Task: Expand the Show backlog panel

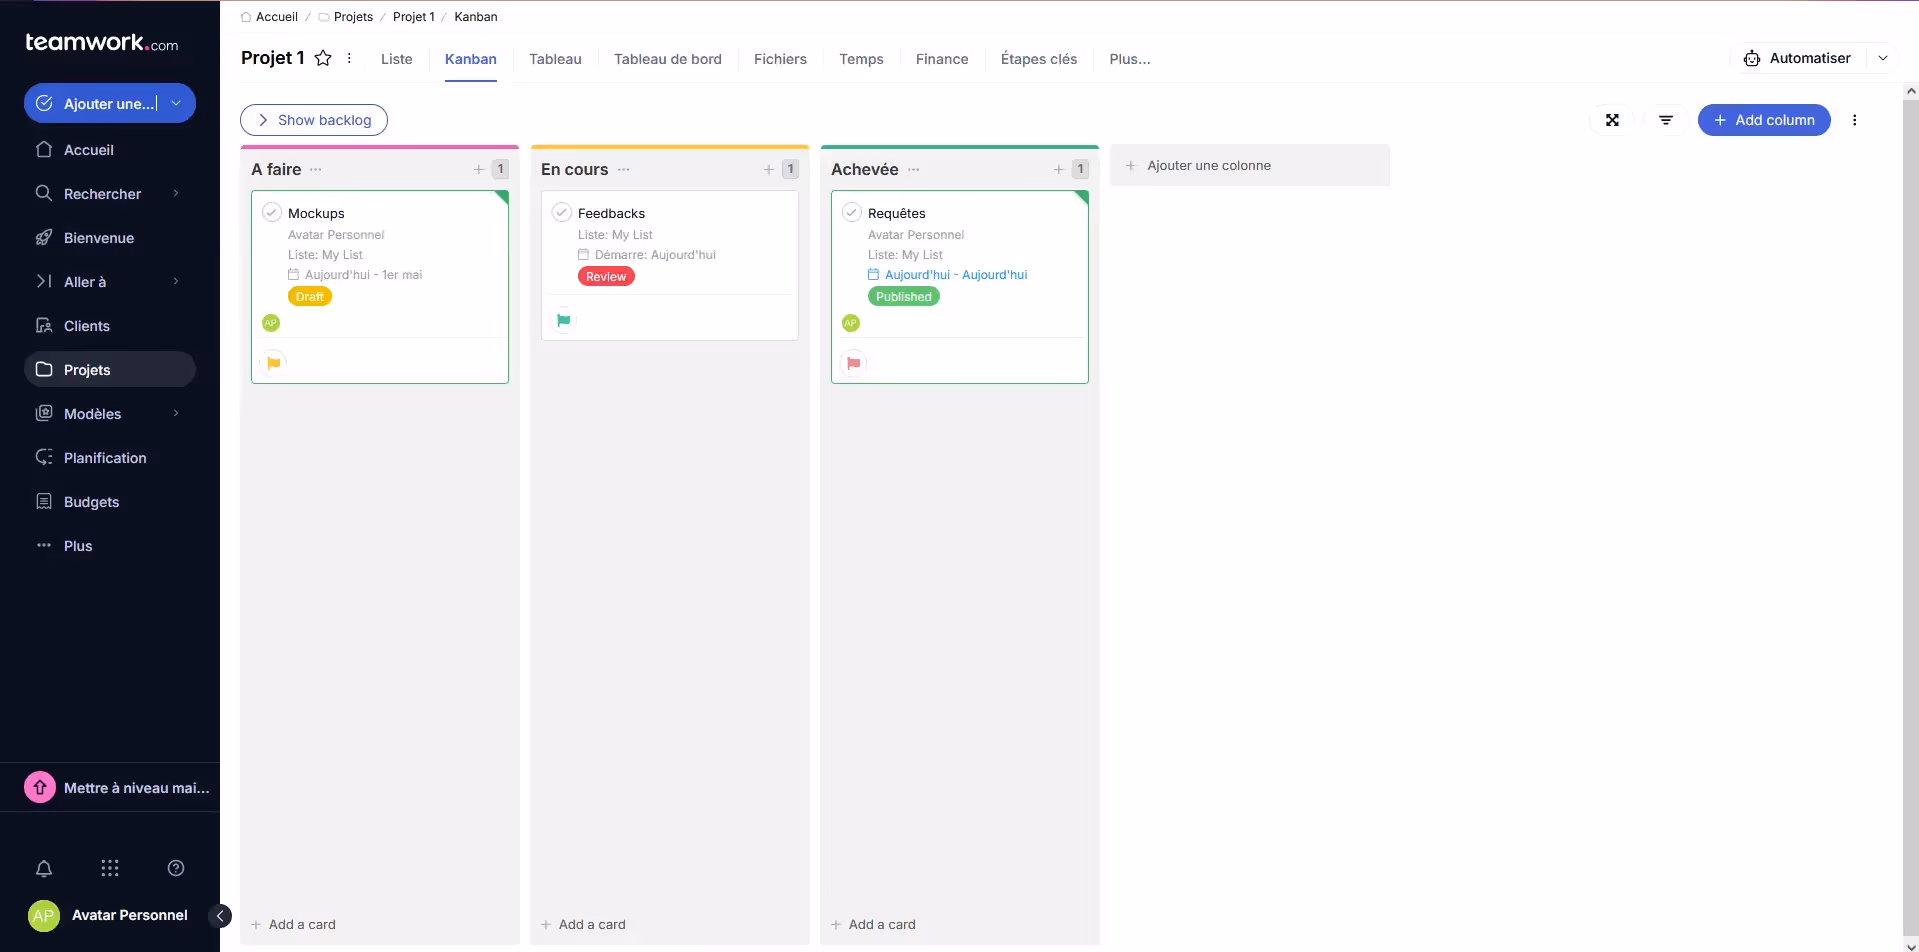Action: tap(314, 120)
